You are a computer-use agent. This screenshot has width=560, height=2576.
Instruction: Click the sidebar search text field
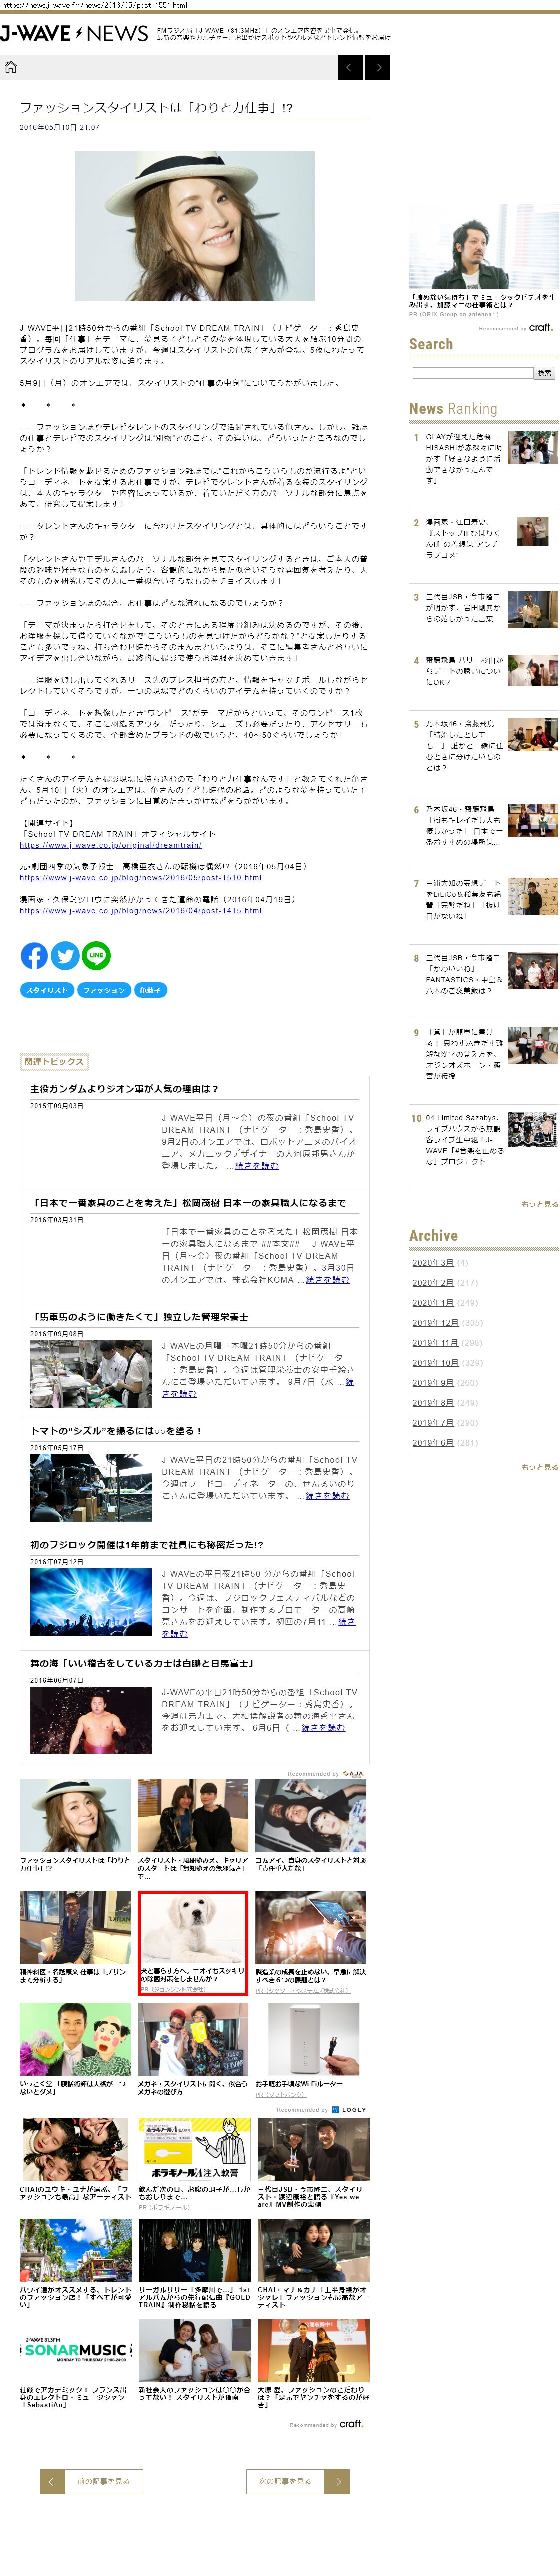coord(472,373)
